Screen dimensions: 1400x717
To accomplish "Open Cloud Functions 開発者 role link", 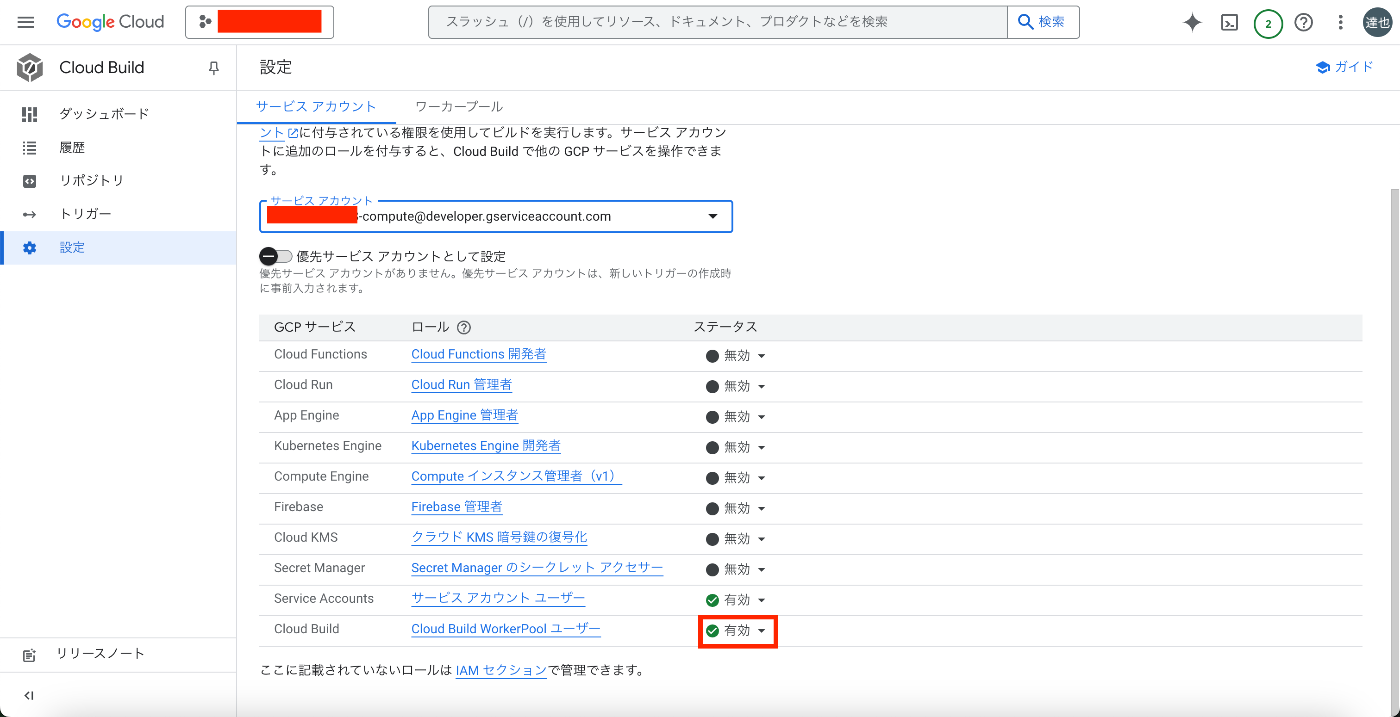I will [x=479, y=355].
